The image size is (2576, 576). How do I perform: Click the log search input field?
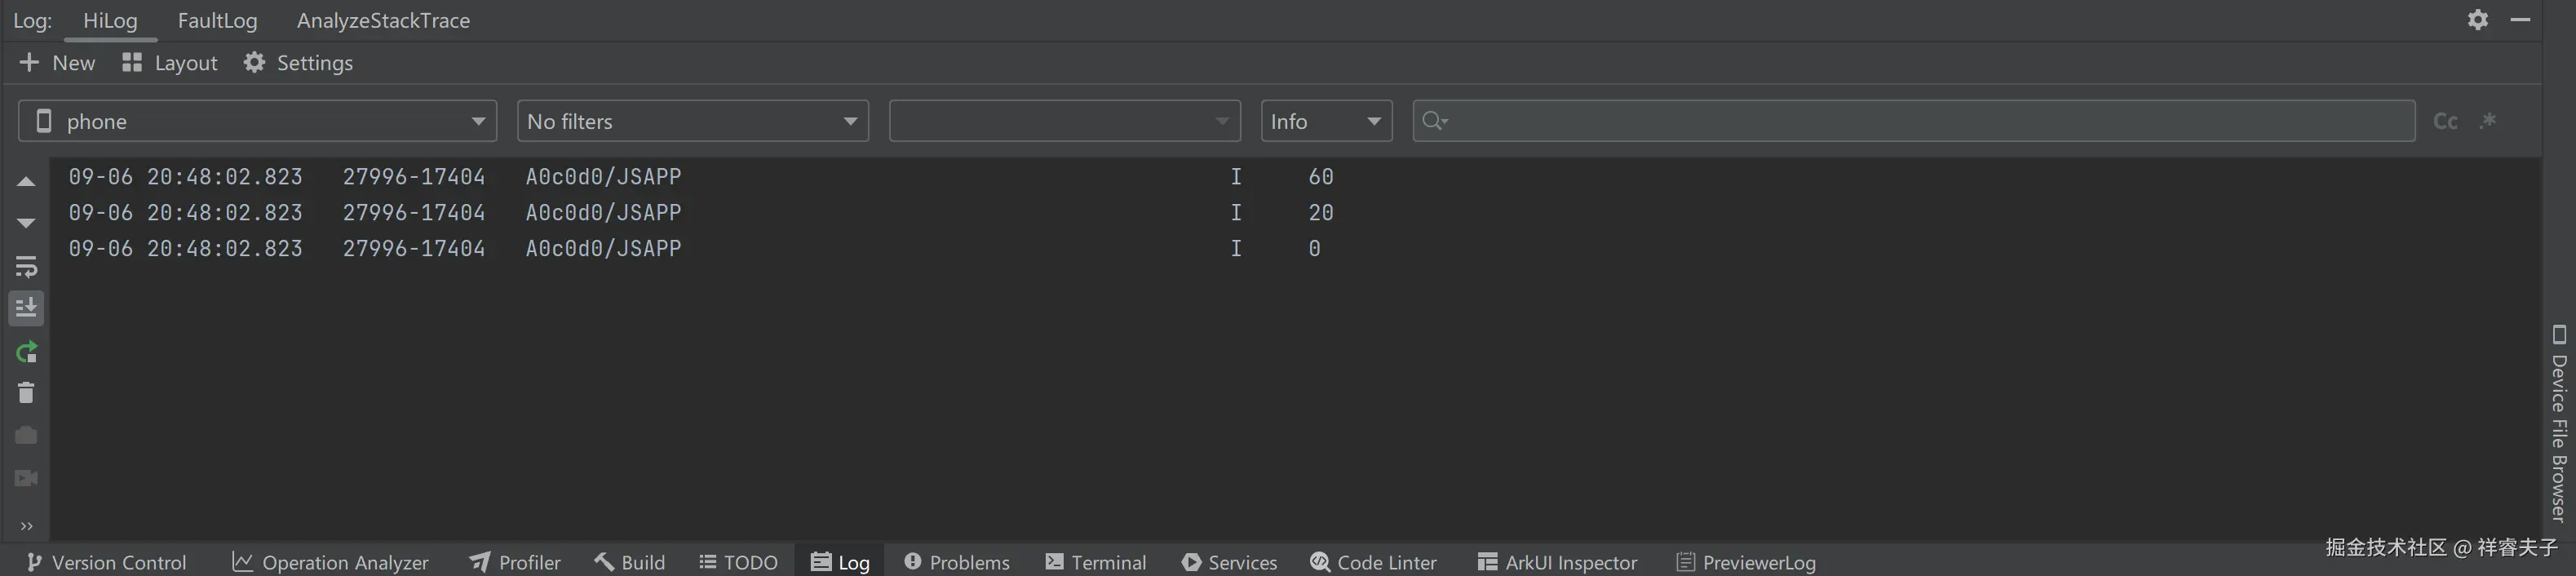point(1913,121)
